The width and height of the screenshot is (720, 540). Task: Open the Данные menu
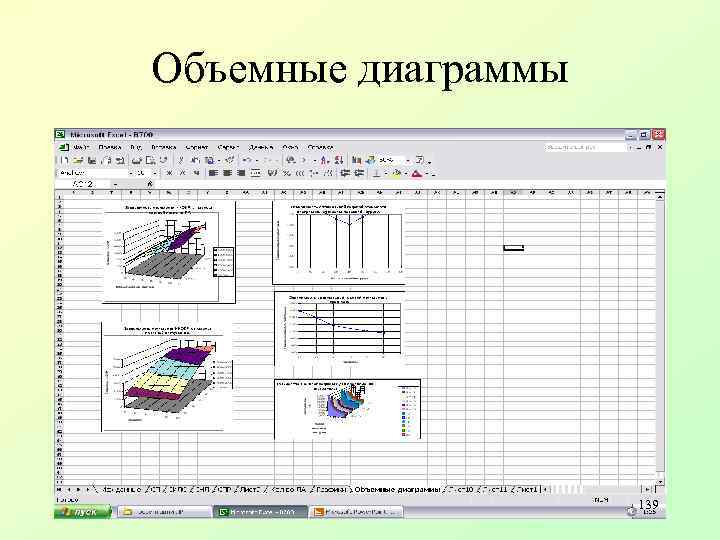click(260, 147)
